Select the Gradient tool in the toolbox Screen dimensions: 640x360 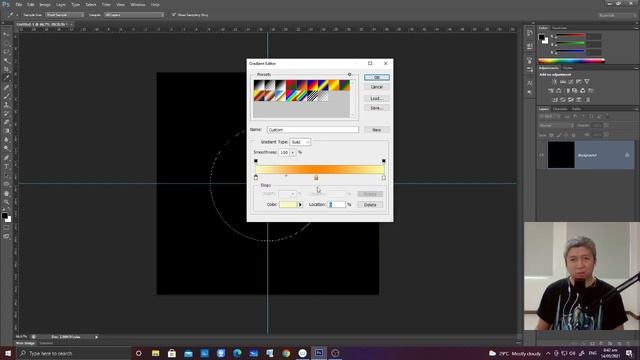point(6,131)
